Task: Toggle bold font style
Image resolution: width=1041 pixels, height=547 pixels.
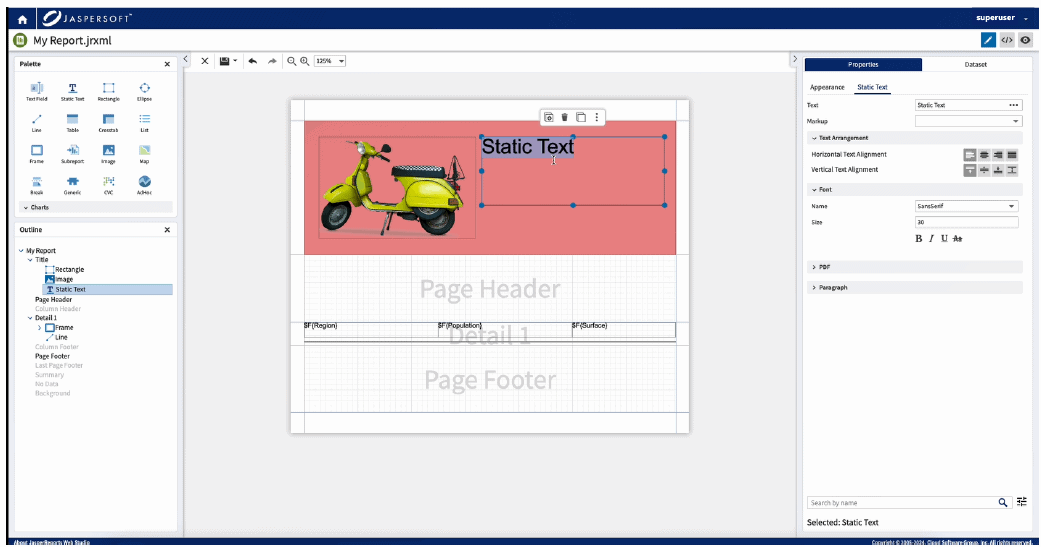Action: (919, 238)
